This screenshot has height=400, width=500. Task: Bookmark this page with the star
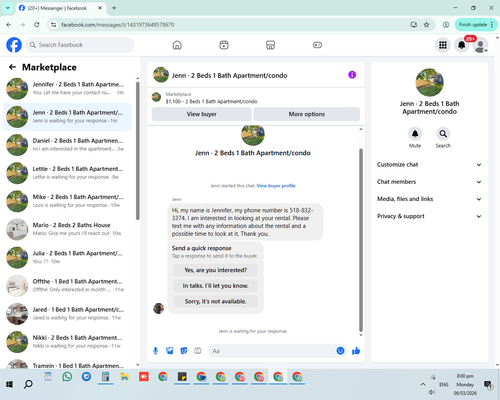coord(426,25)
